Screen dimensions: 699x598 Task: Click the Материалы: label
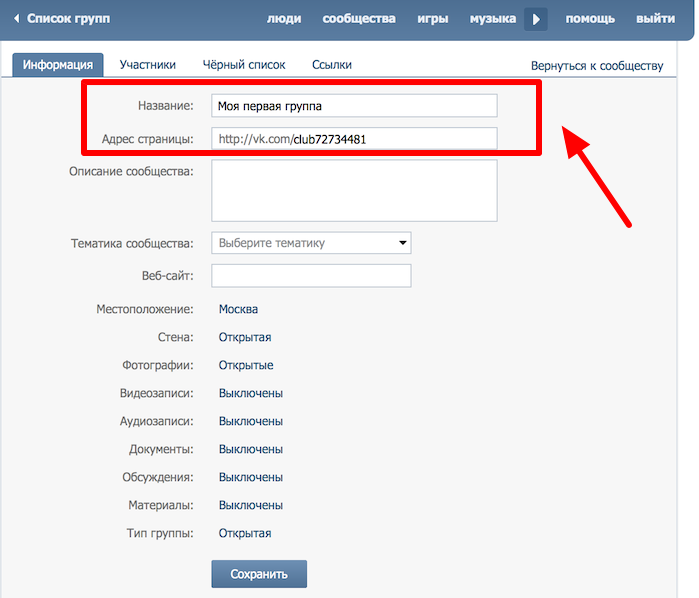[160, 506]
